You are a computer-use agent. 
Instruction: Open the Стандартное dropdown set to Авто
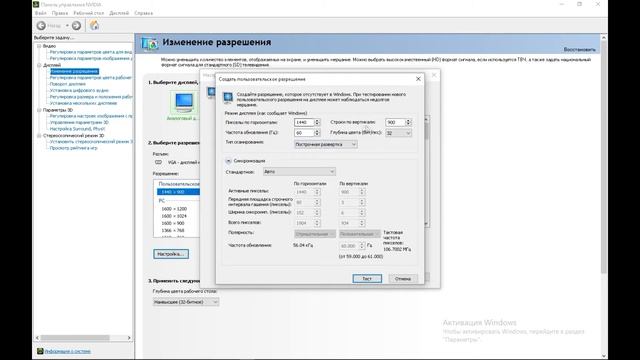point(299,172)
